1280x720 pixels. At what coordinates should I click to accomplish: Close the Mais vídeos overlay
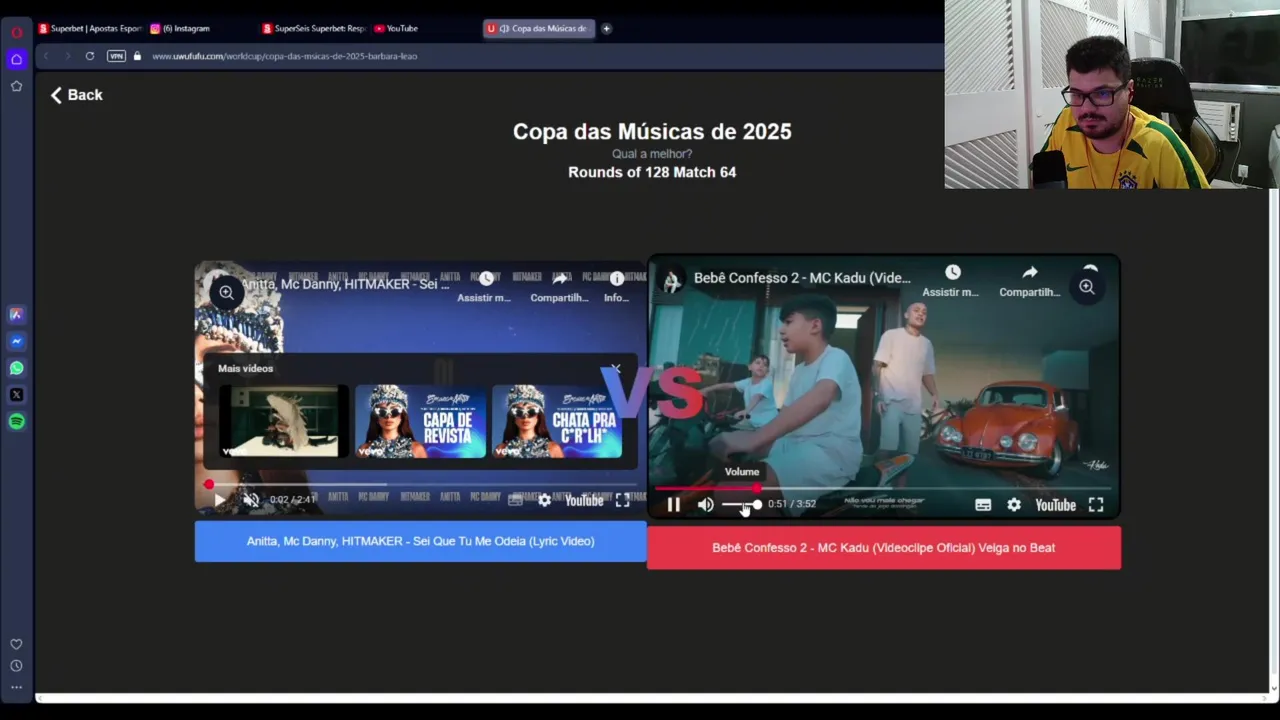pos(616,369)
